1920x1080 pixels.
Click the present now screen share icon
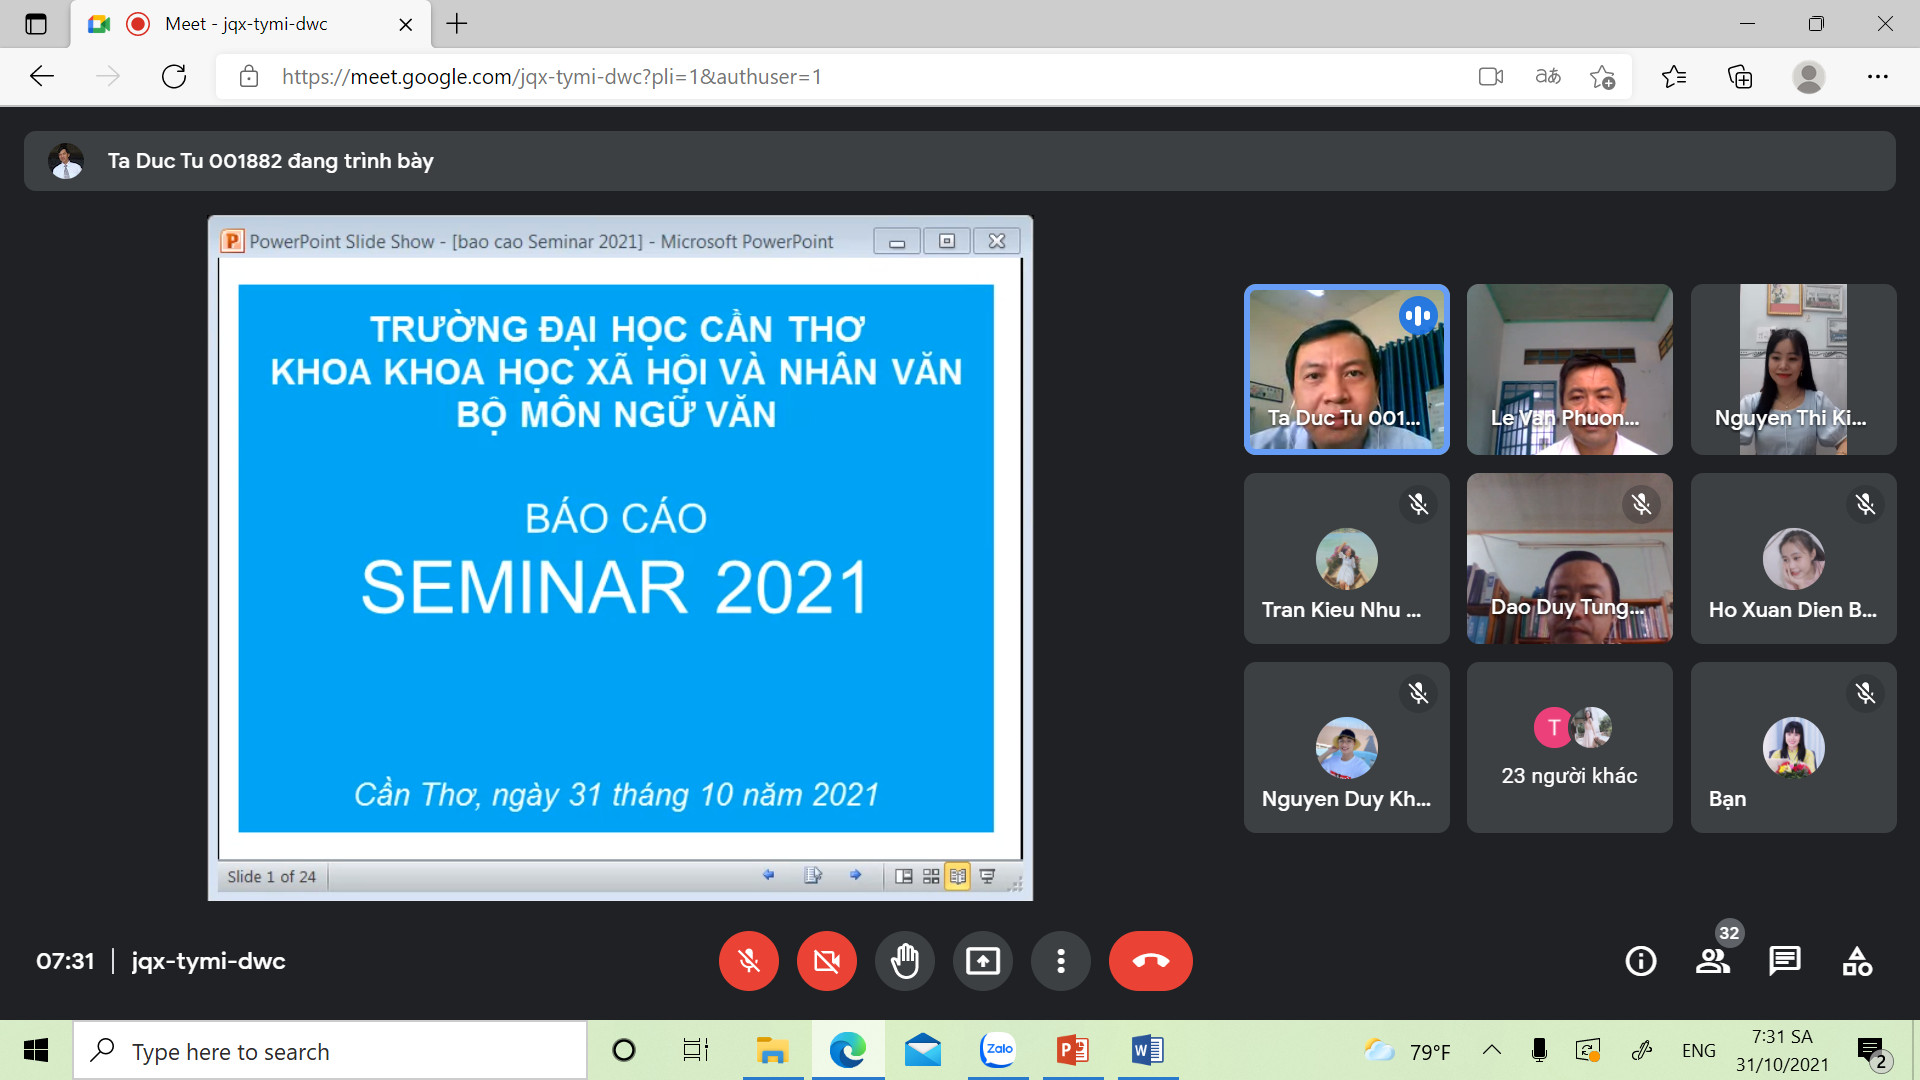pos(982,961)
